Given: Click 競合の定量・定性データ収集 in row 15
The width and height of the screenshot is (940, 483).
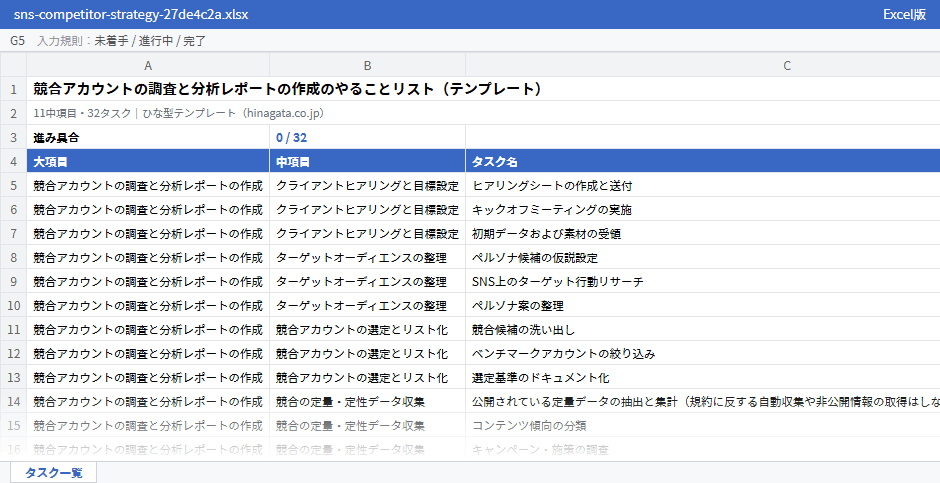Looking at the screenshot, I should [367, 425].
